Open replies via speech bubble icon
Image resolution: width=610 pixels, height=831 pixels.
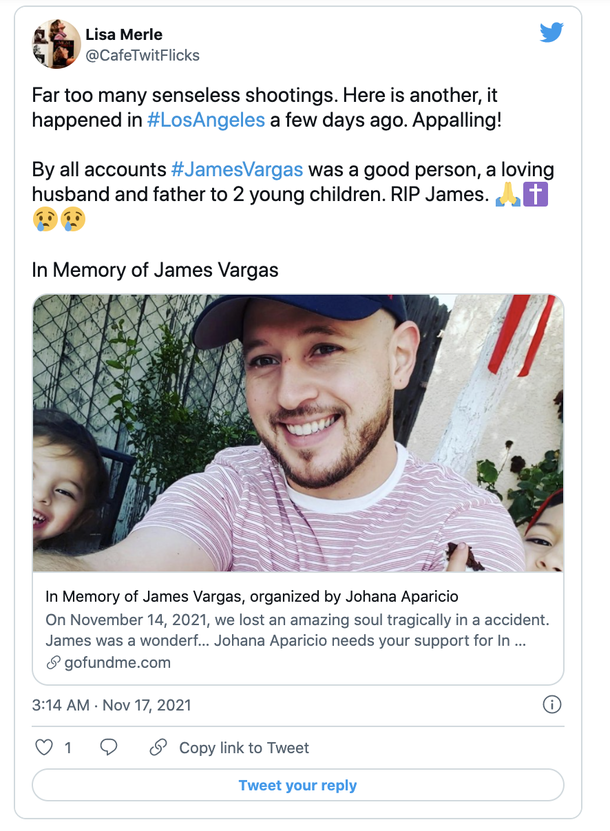[109, 747]
